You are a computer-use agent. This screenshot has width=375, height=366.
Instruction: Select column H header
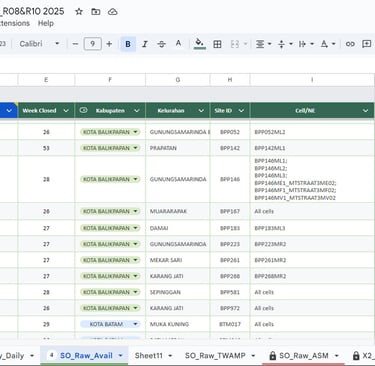tap(230, 80)
